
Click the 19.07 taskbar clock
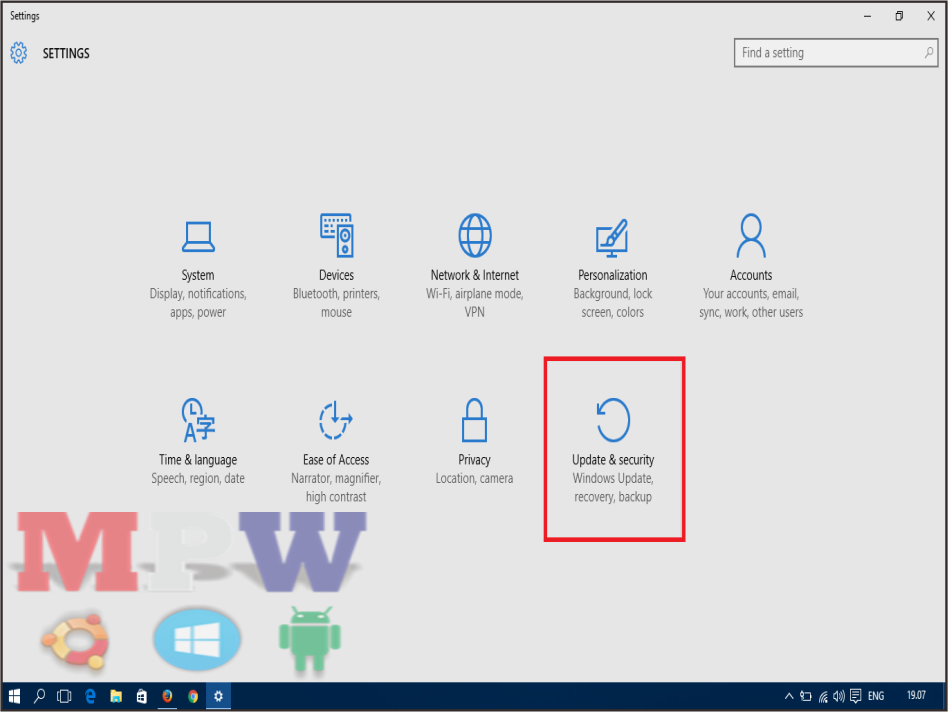coord(917,696)
